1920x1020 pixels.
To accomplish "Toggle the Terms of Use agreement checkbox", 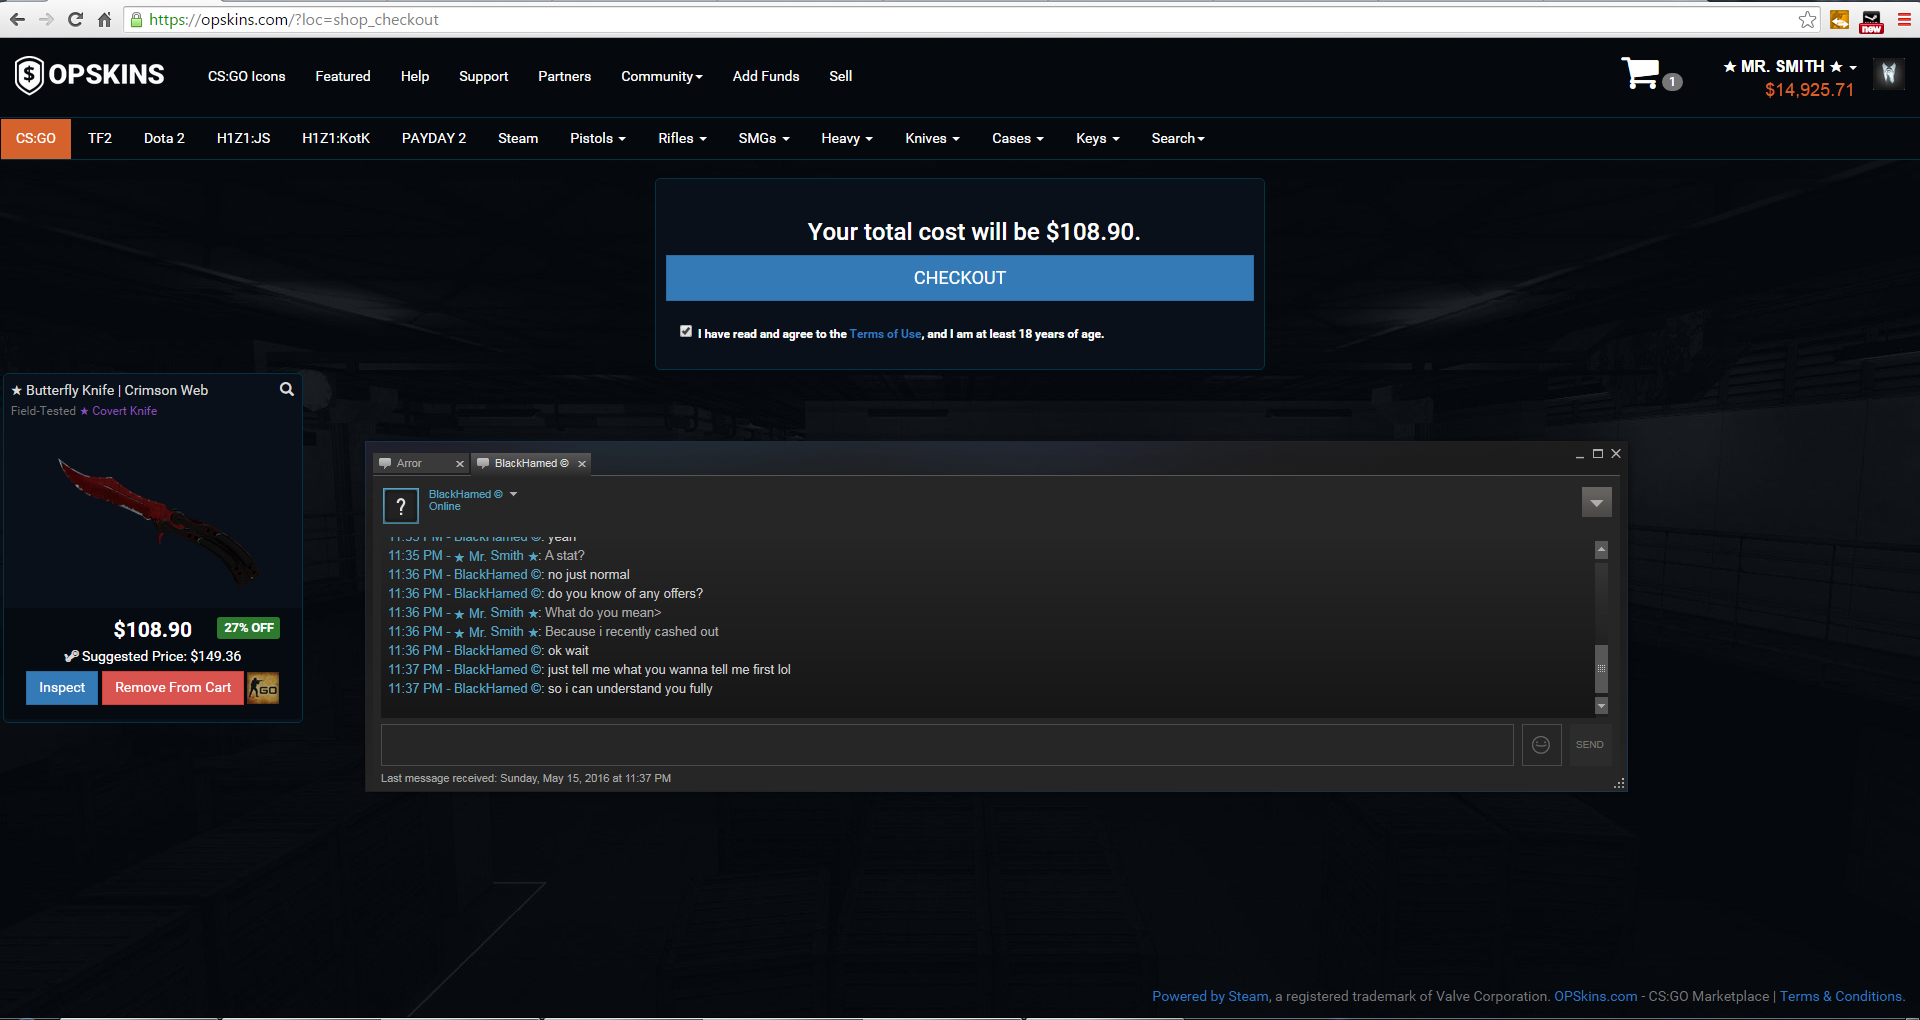I will (686, 331).
